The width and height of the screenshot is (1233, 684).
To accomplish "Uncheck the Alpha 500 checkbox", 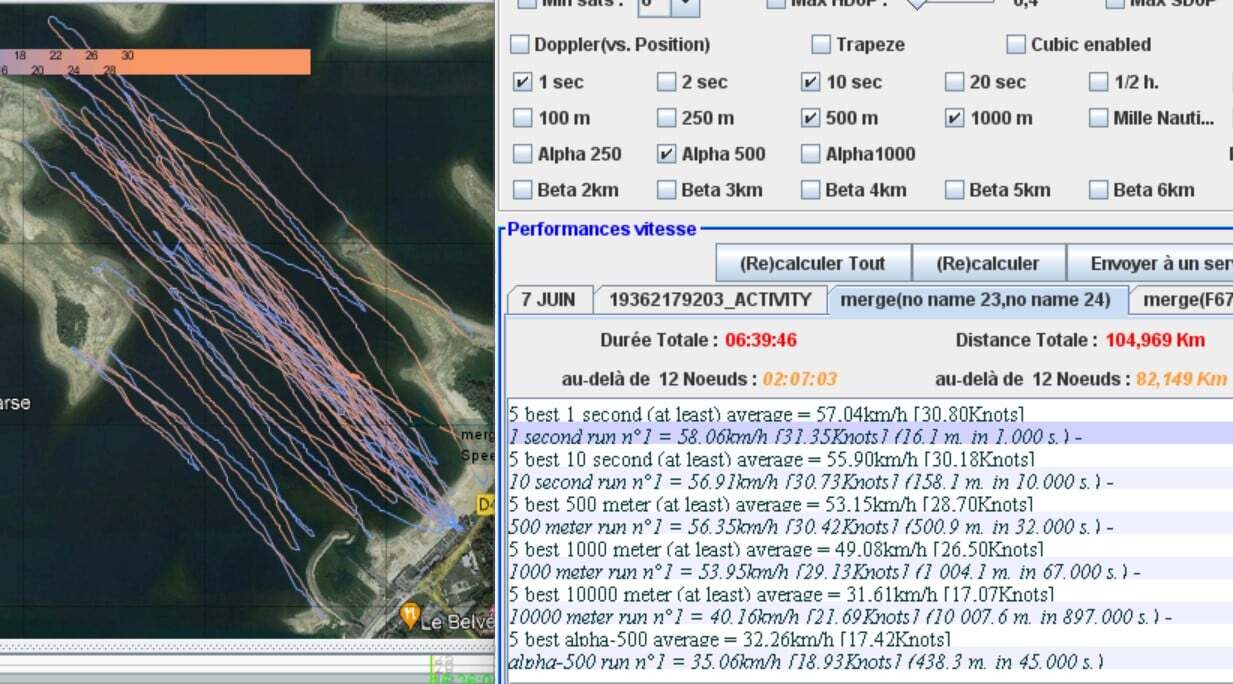I will pos(666,154).
